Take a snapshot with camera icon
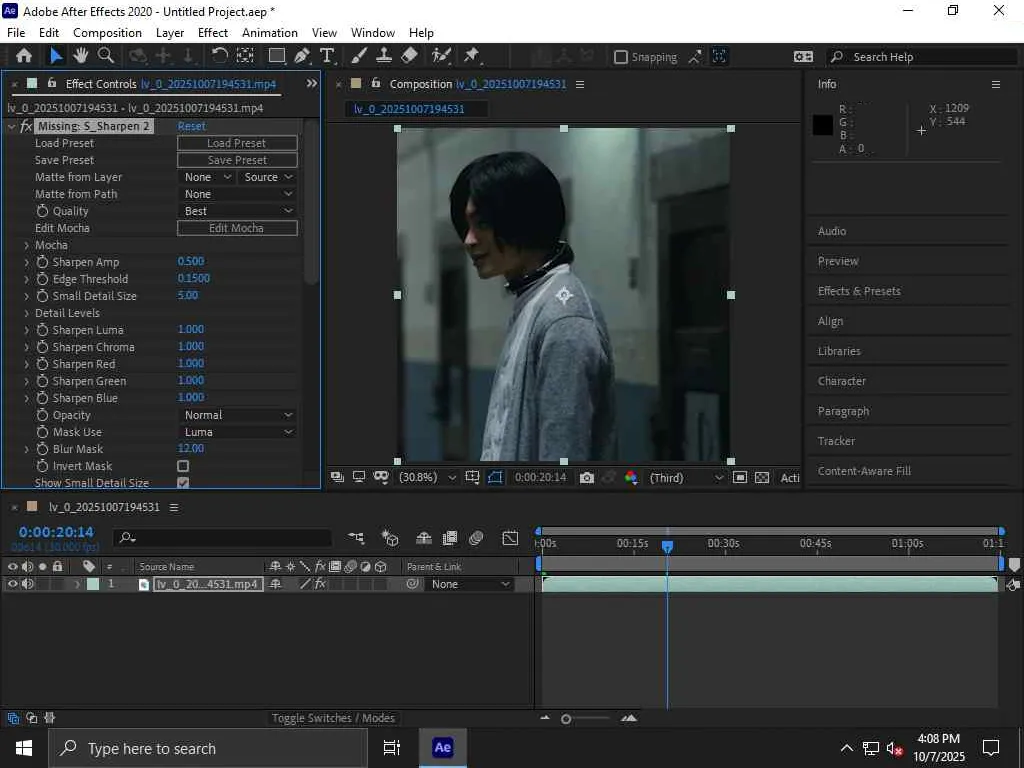1024x768 pixels. [x=587, y=478]
